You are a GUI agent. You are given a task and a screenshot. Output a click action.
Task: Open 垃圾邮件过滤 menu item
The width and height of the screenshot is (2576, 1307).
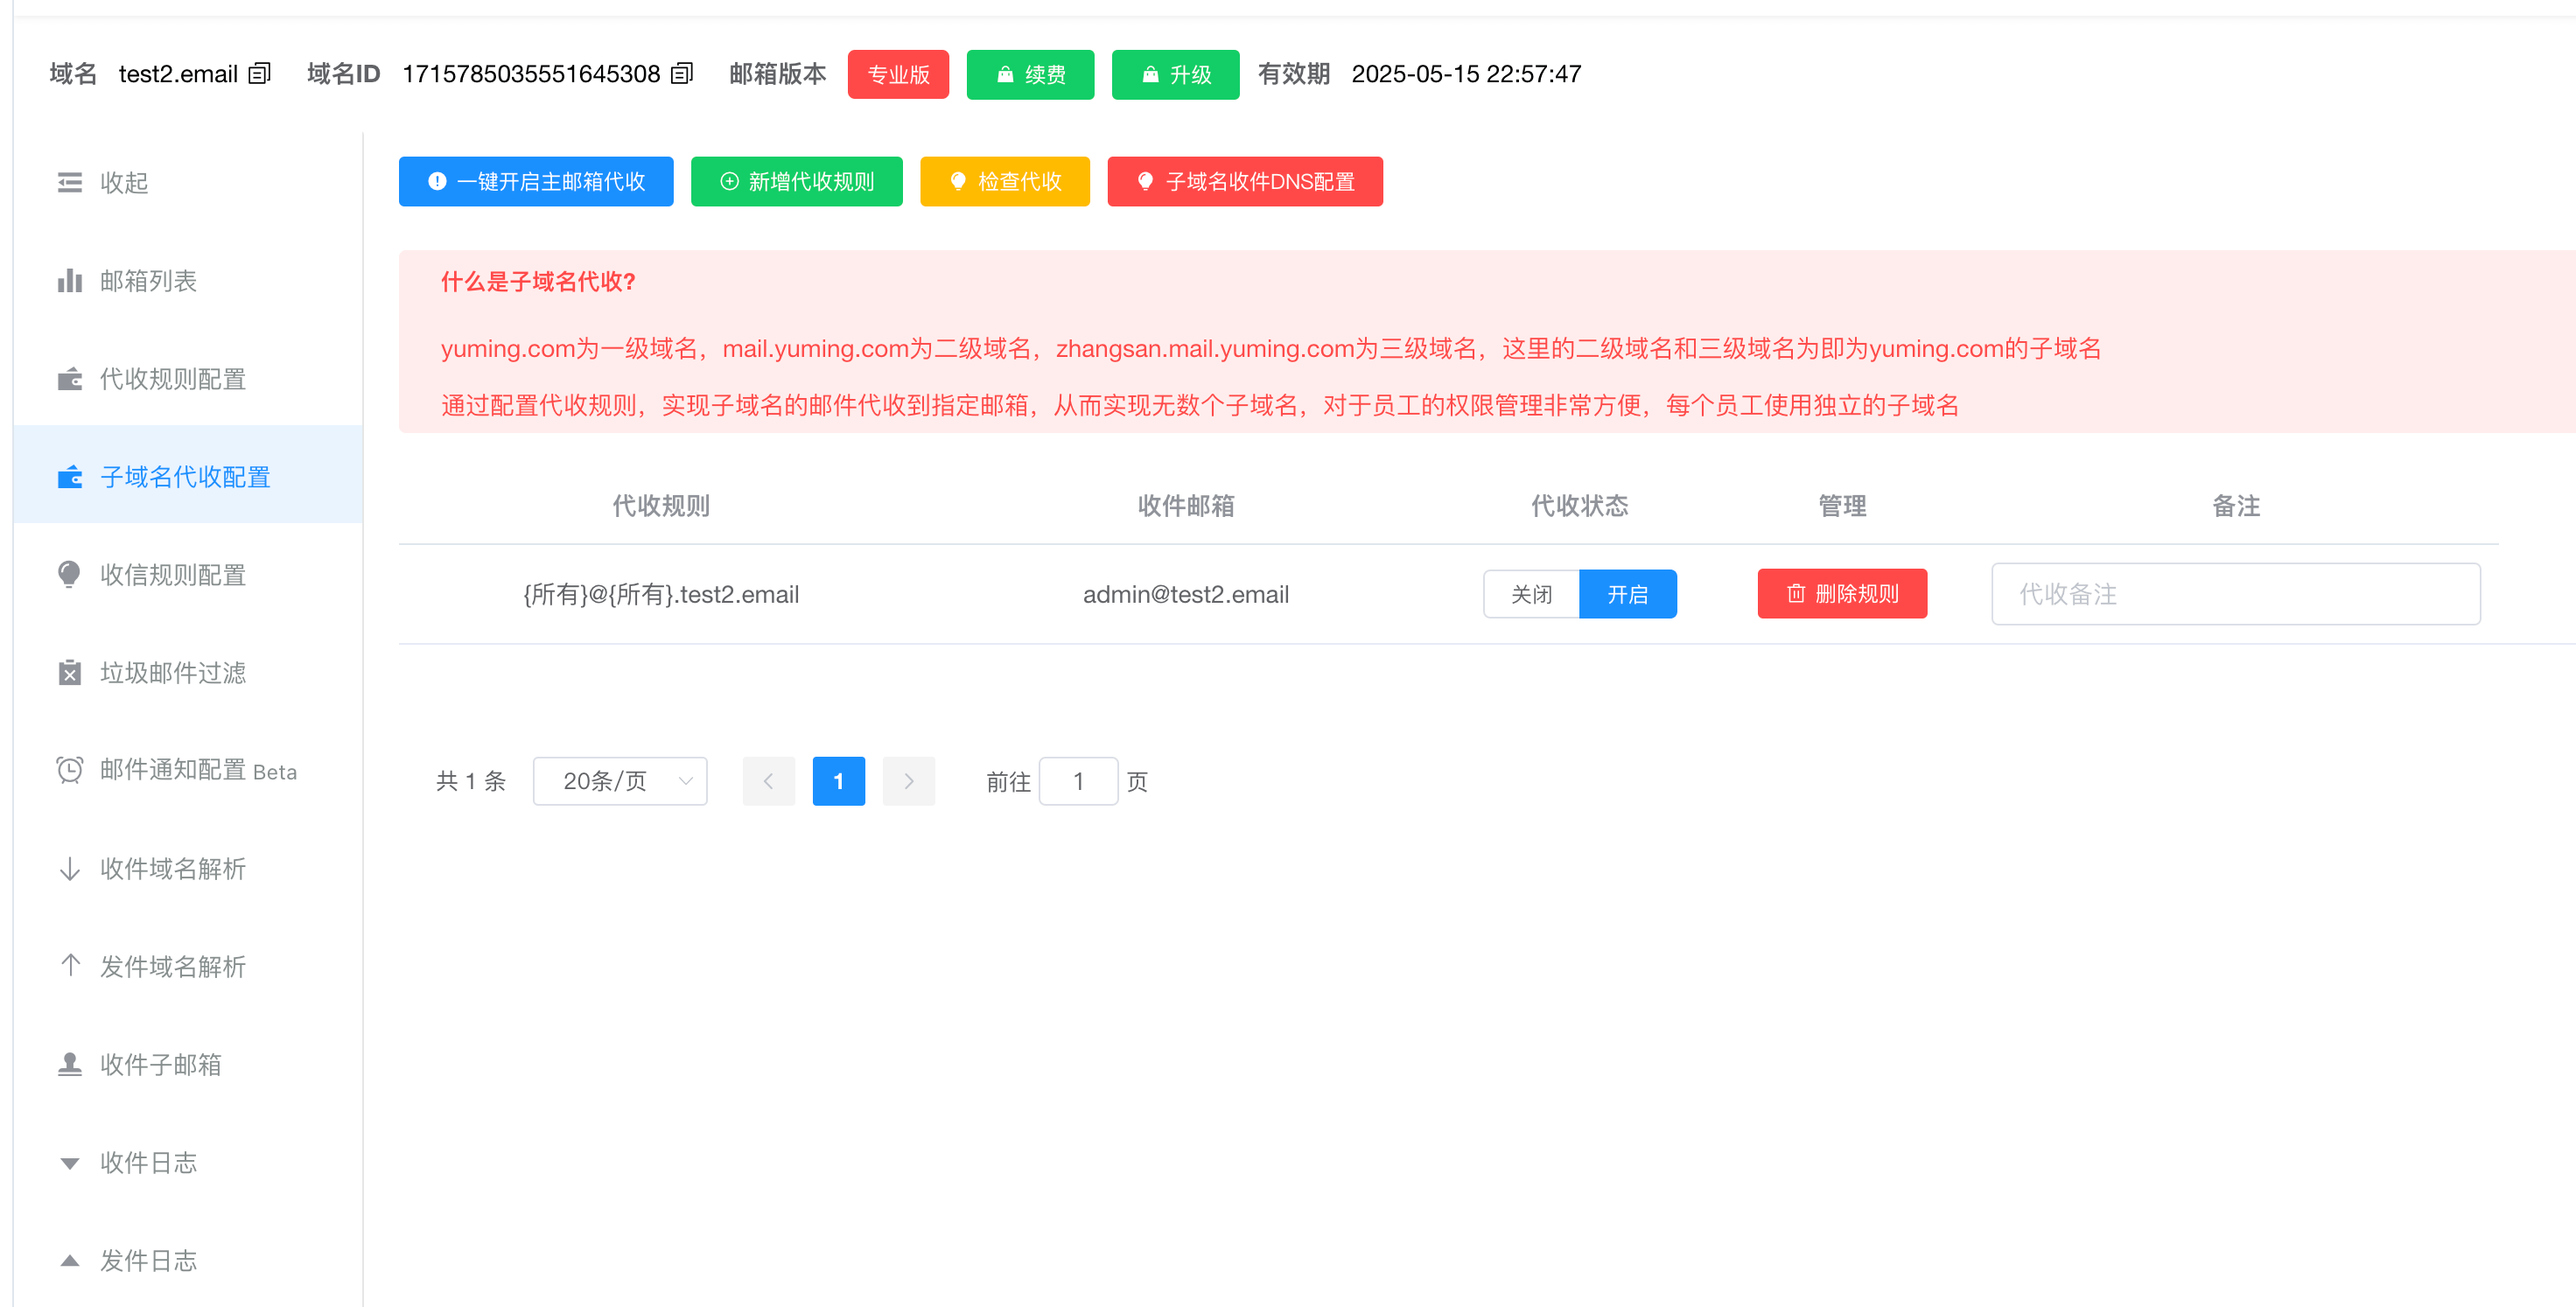click(188, 673)
